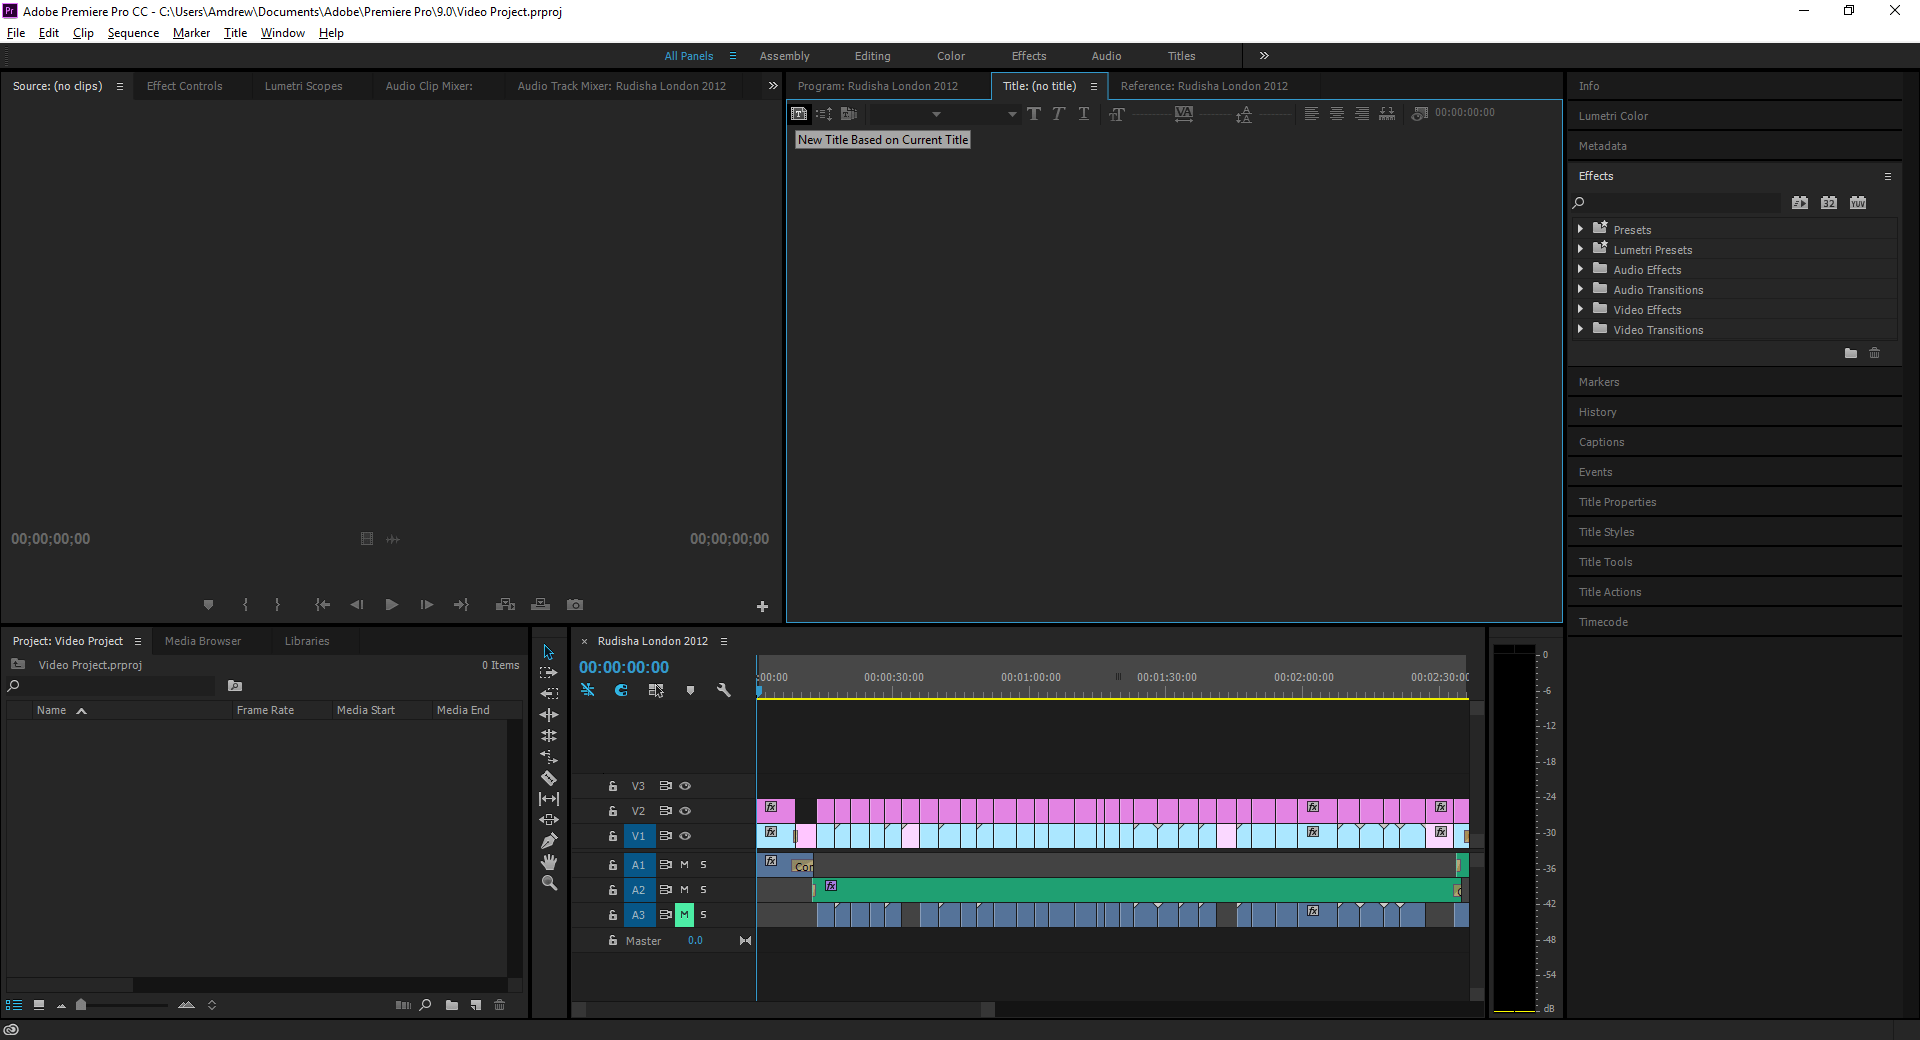Open the Source monitor button editor
Screen dimensions: 1920x1040
click(x=762, y=606)
